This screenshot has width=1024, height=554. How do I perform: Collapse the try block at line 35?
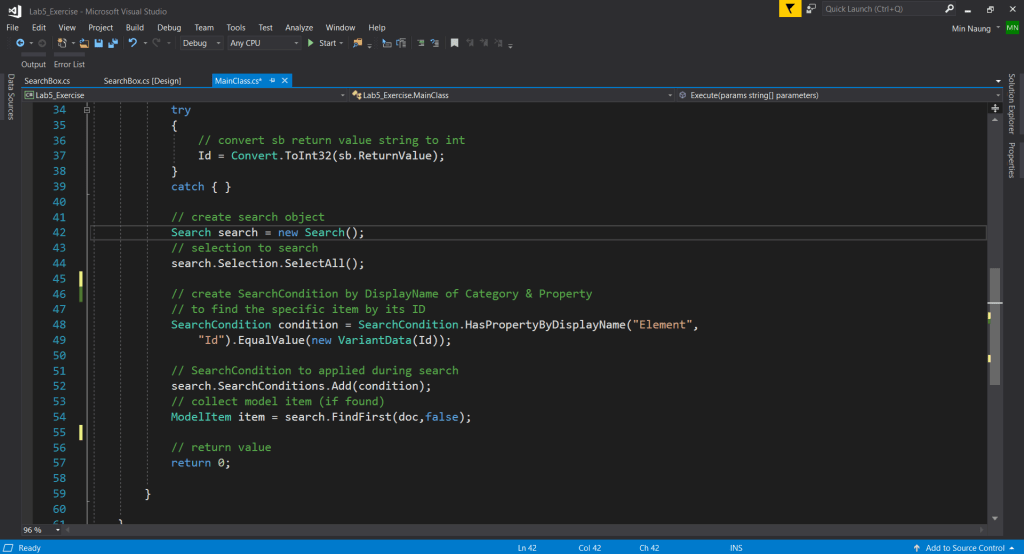[x=87, y=110]
